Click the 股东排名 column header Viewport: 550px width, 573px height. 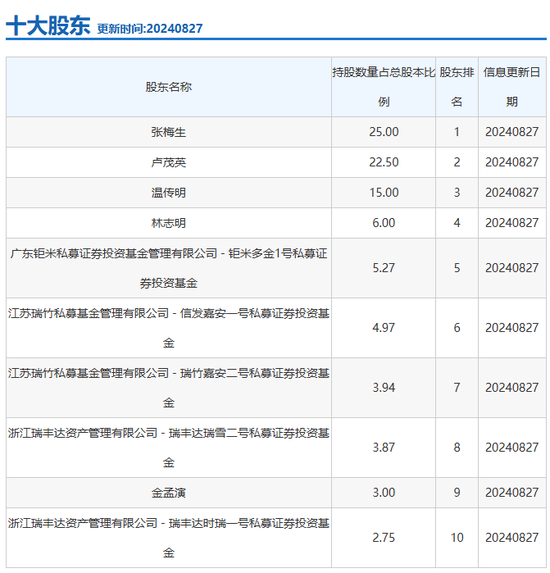(457, 87)
